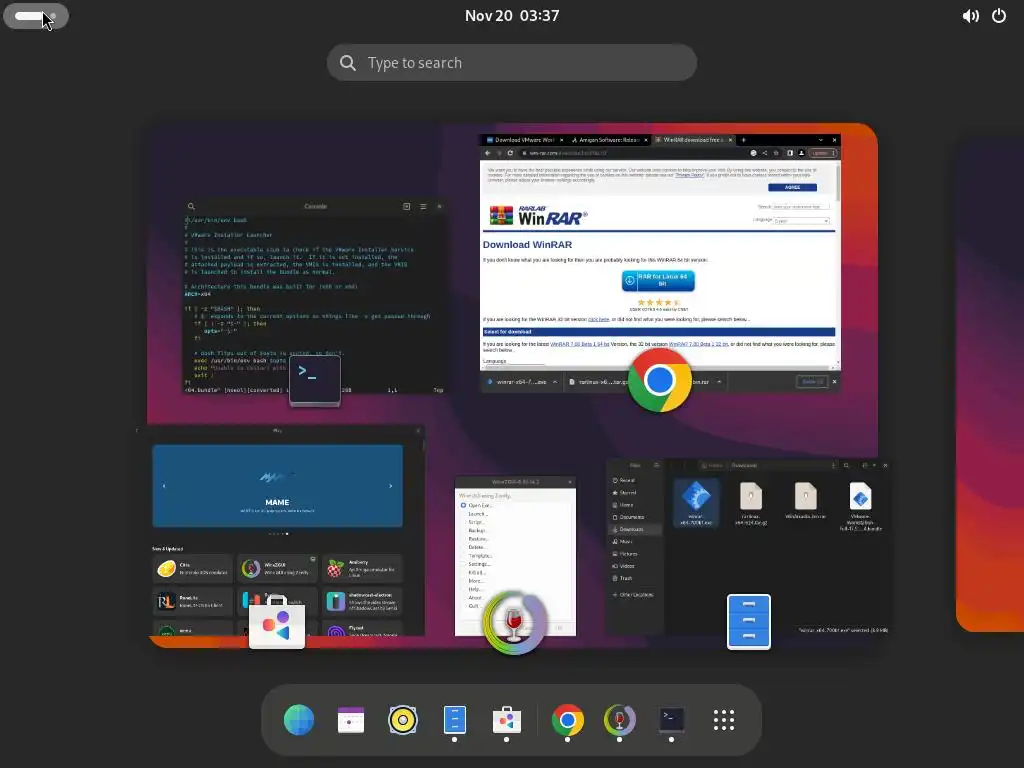Click the Activities pill in top bar
Image resolution: width=1024 pixels, height=768 pixels.
click(x=35, y=16)
